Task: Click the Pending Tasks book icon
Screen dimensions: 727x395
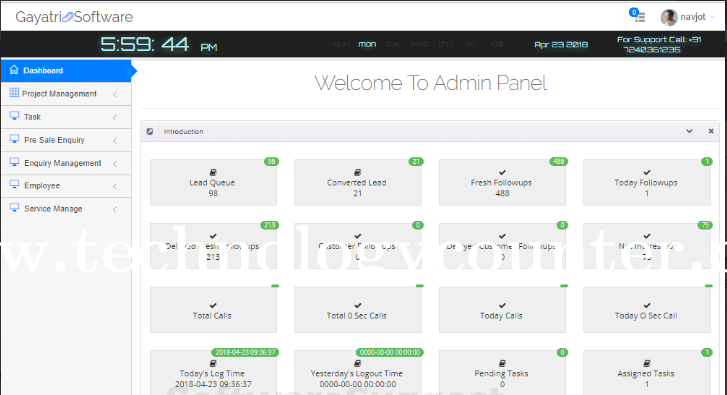Action: coord(502,363)
